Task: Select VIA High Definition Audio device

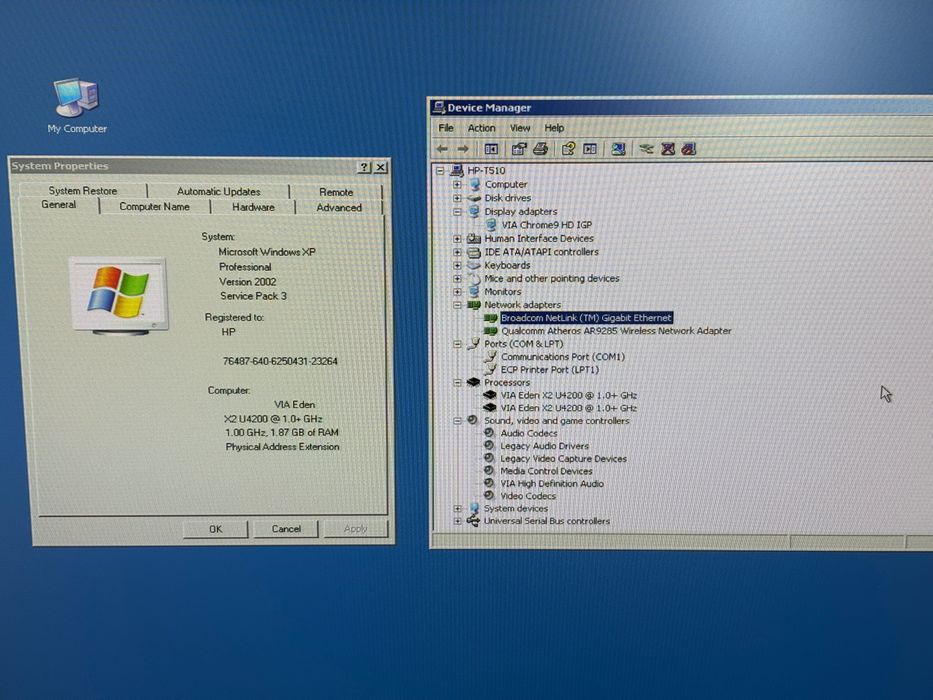Action: pyautogui.click(x=552, y=483)
